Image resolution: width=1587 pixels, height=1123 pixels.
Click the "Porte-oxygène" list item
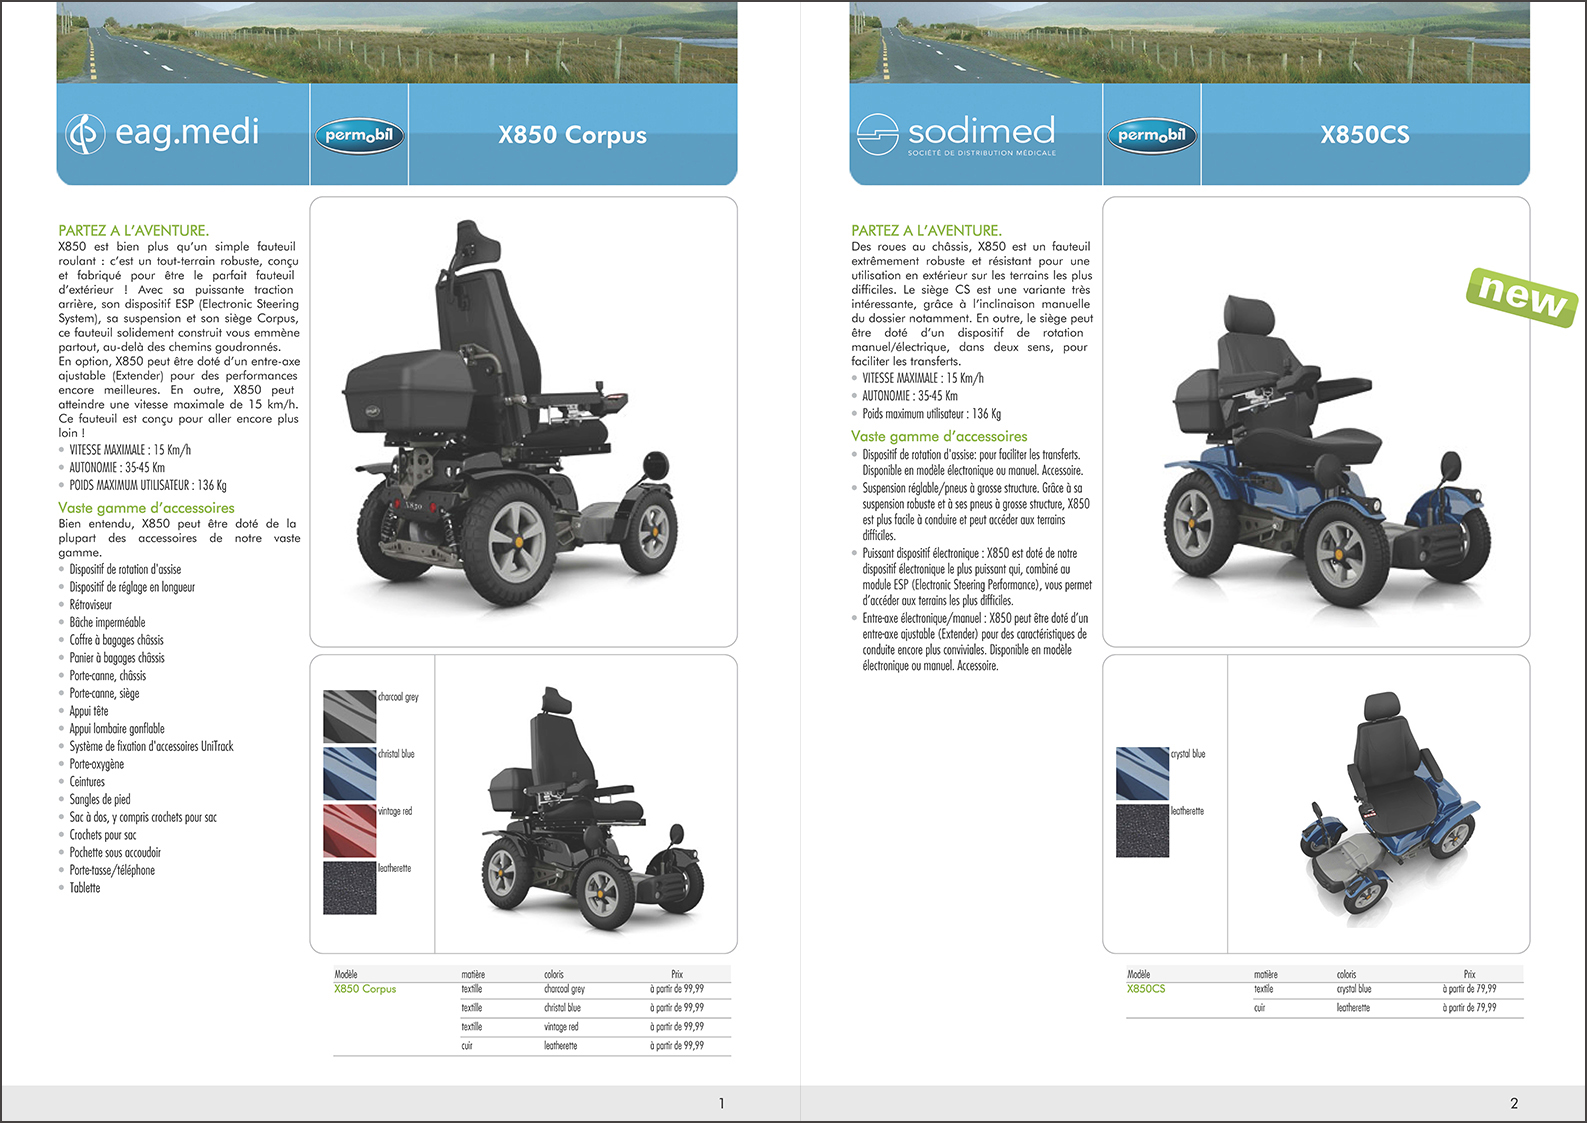pos(97,764)
